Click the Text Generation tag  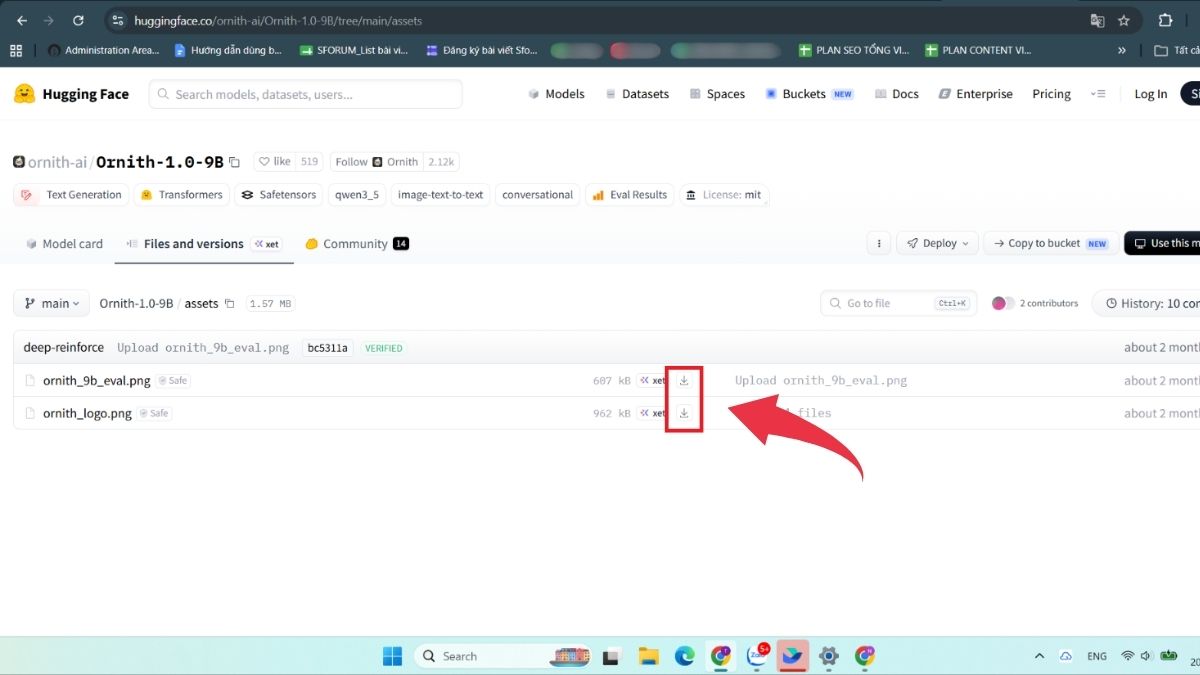click(69, 195)
